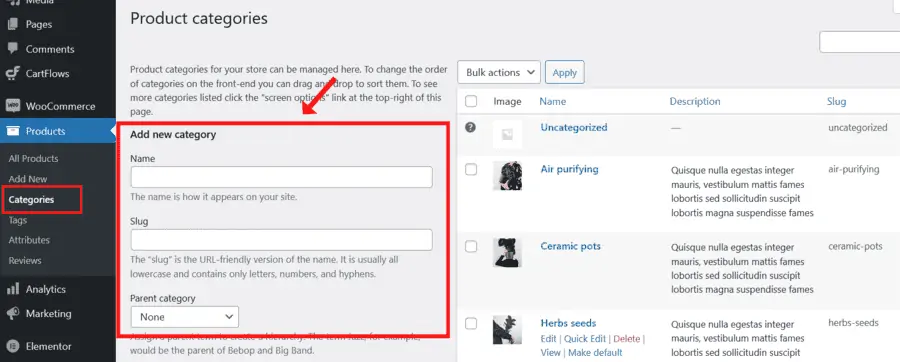Open the CartFlows menu item
This screenshot has height=362, width=900.
(48, 73)
